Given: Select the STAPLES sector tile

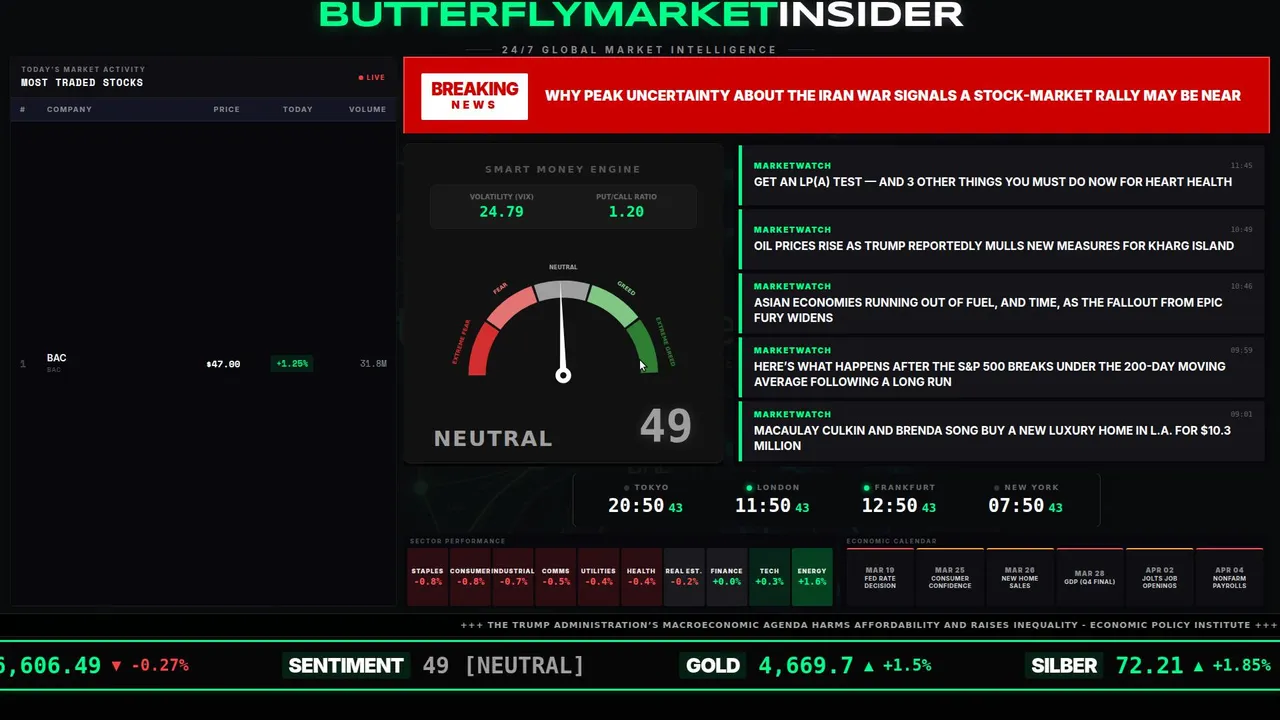Looking at the screenshot, I should (428, 576).
